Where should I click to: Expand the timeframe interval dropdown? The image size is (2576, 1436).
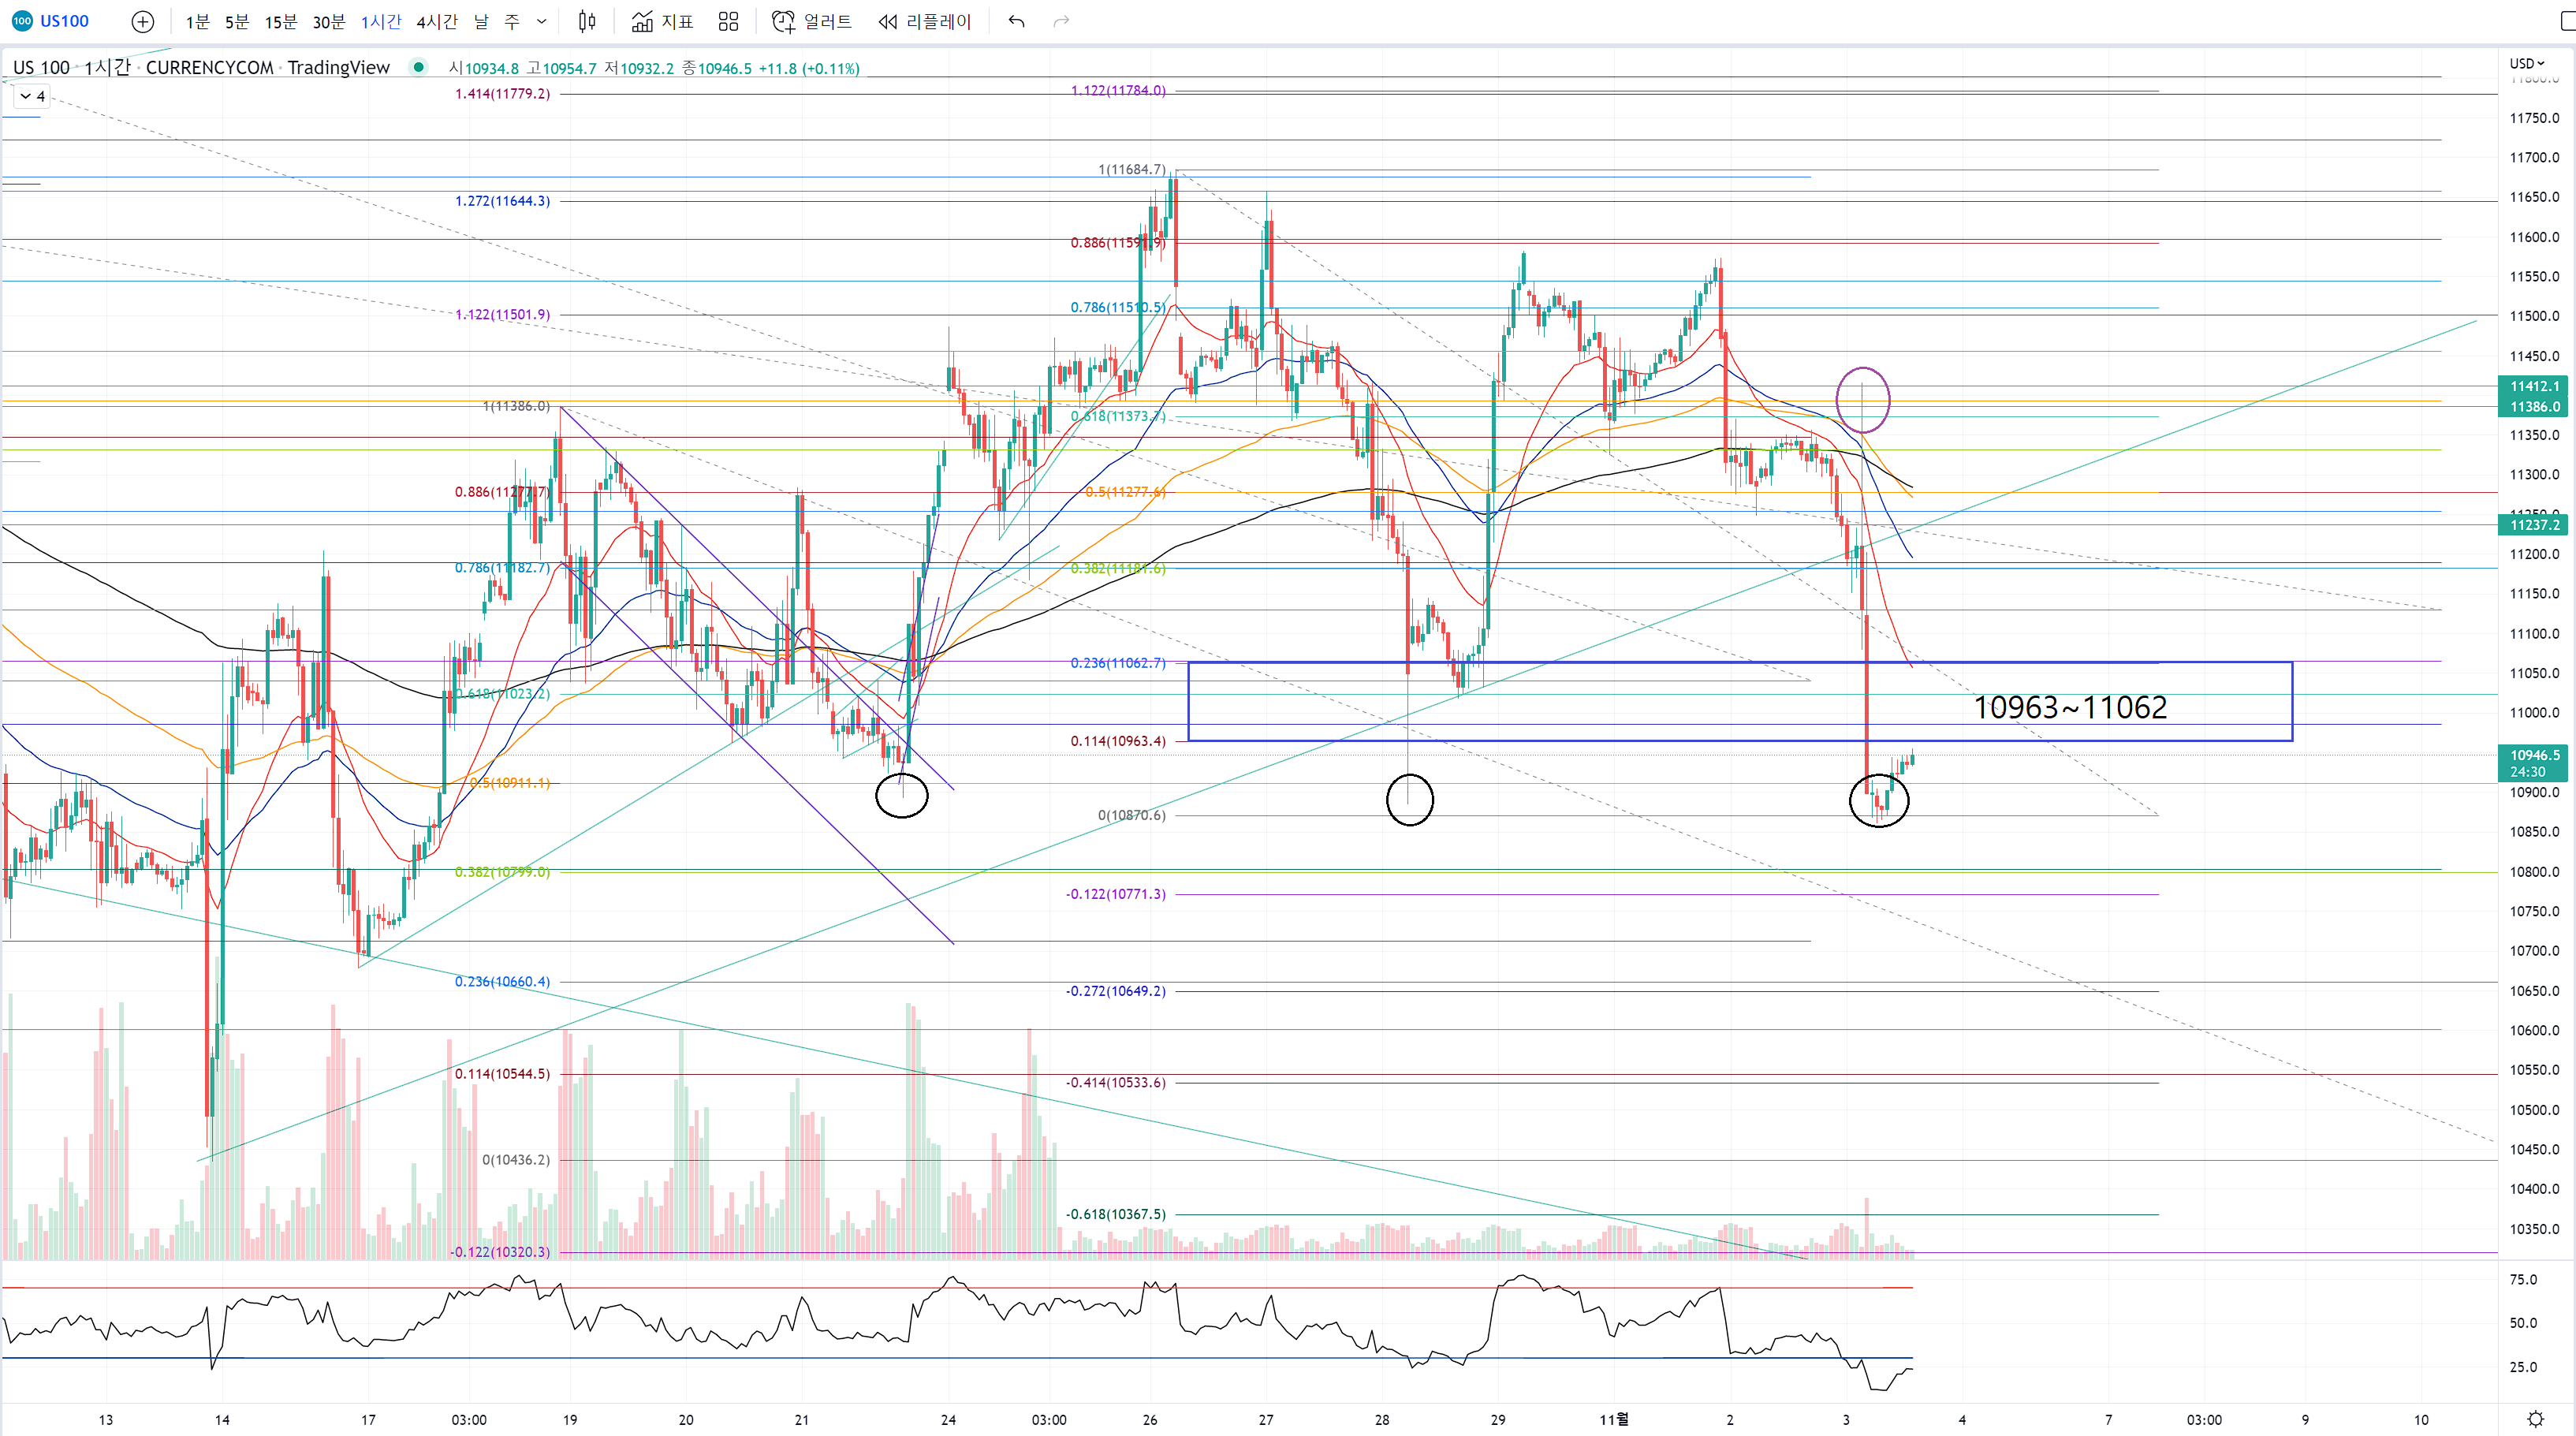[x=542, y=21]
